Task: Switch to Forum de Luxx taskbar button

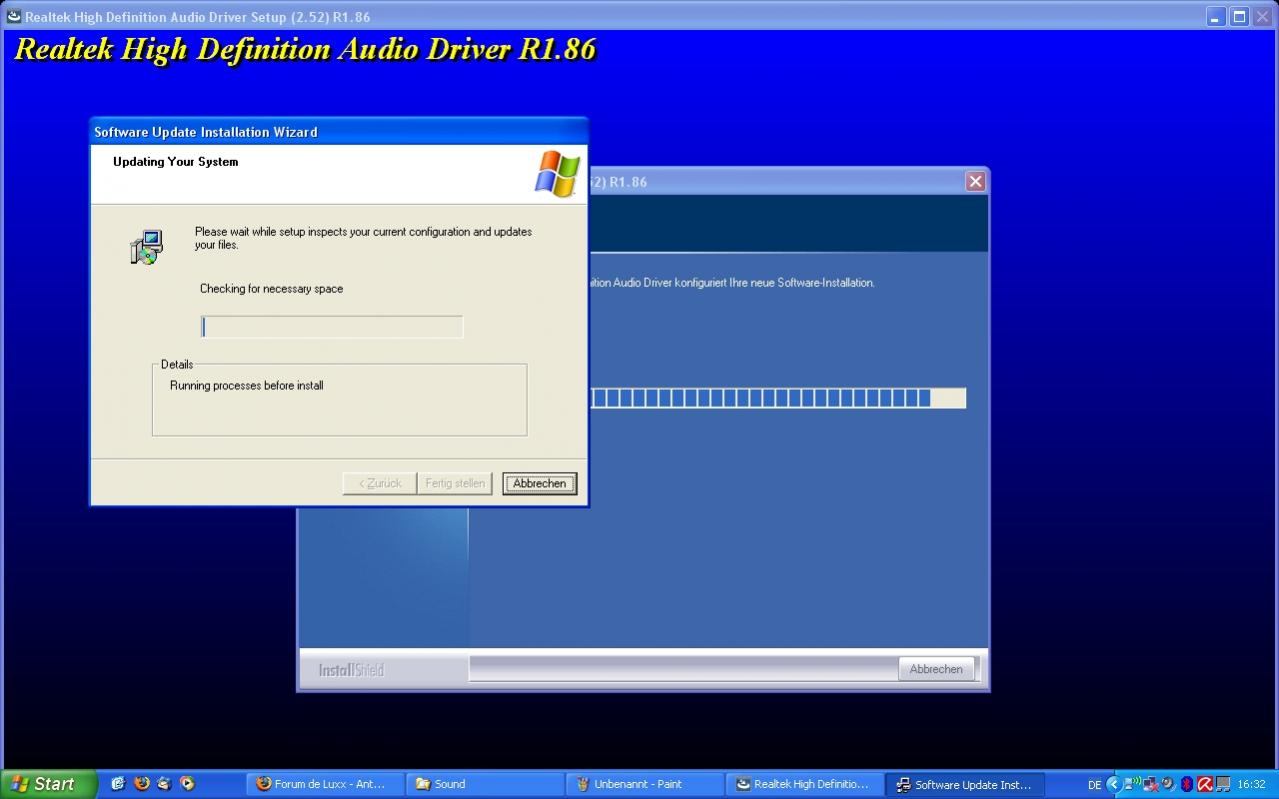Action: (325, 784)
